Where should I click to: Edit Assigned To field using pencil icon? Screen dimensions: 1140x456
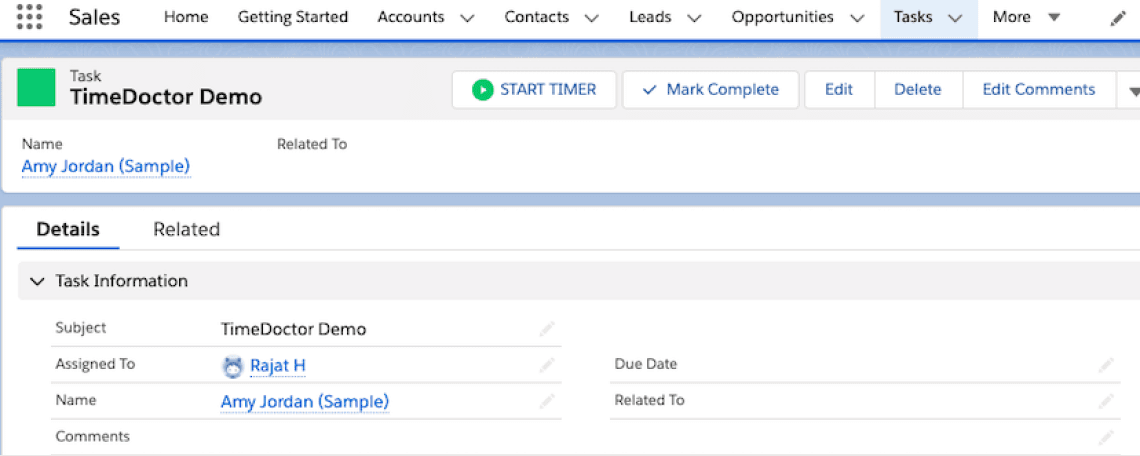coord(546,365)
